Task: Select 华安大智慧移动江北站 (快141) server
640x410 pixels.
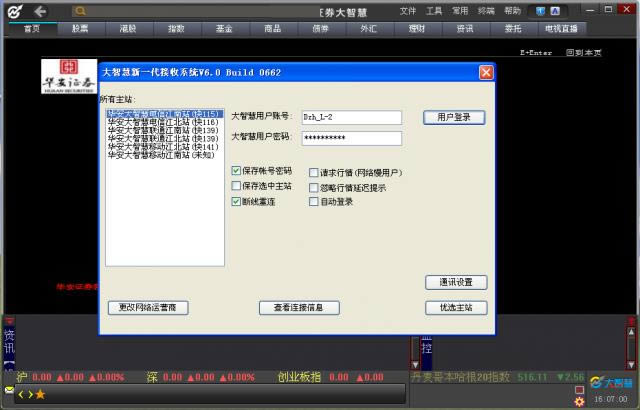Action: tap(164, 146)
